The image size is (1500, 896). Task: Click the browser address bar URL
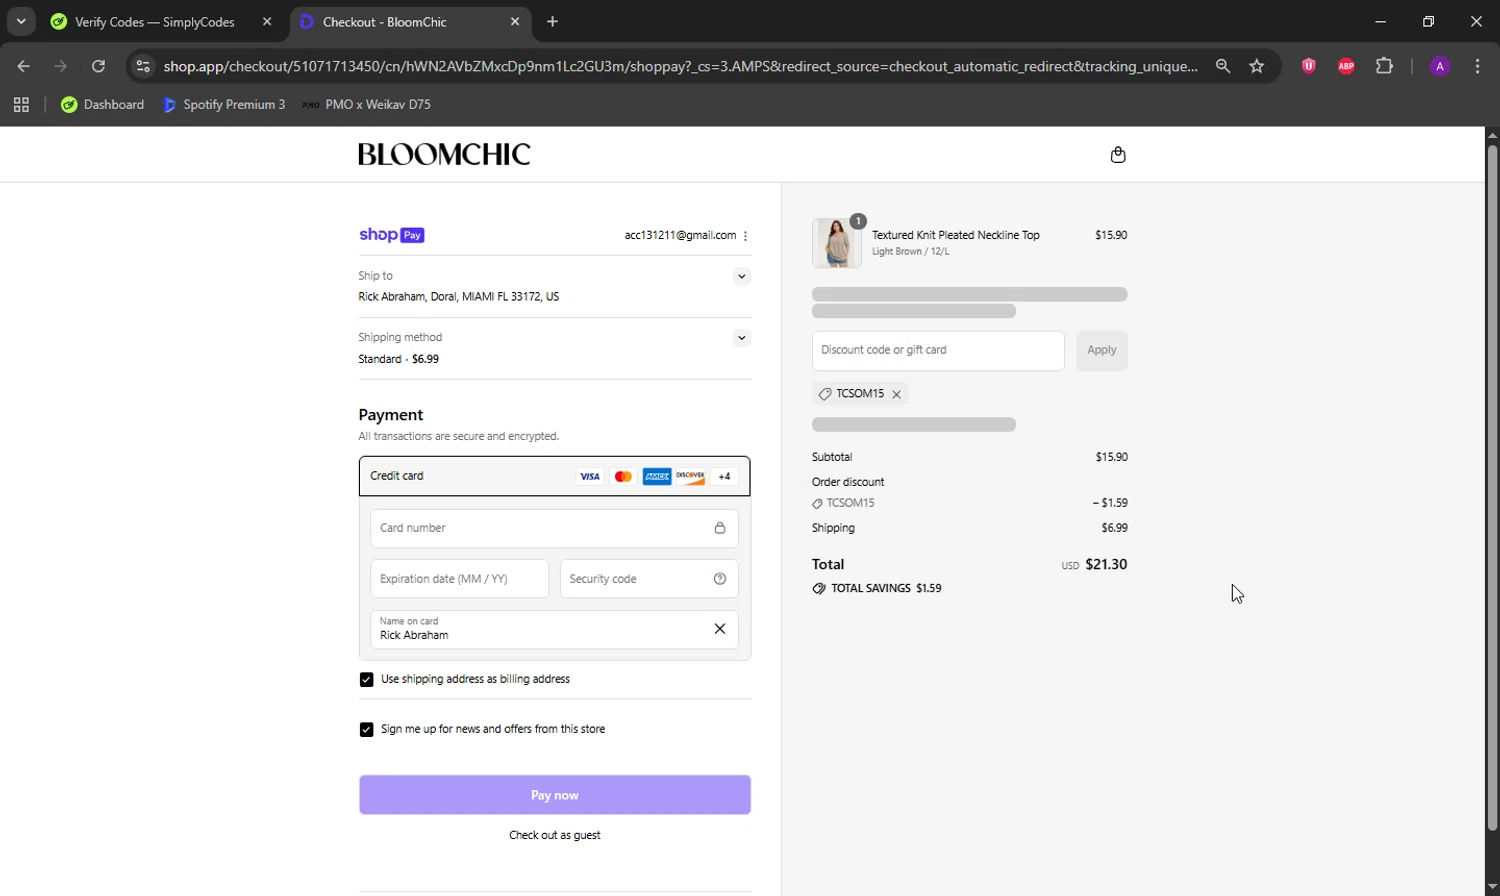coord(680,66)
